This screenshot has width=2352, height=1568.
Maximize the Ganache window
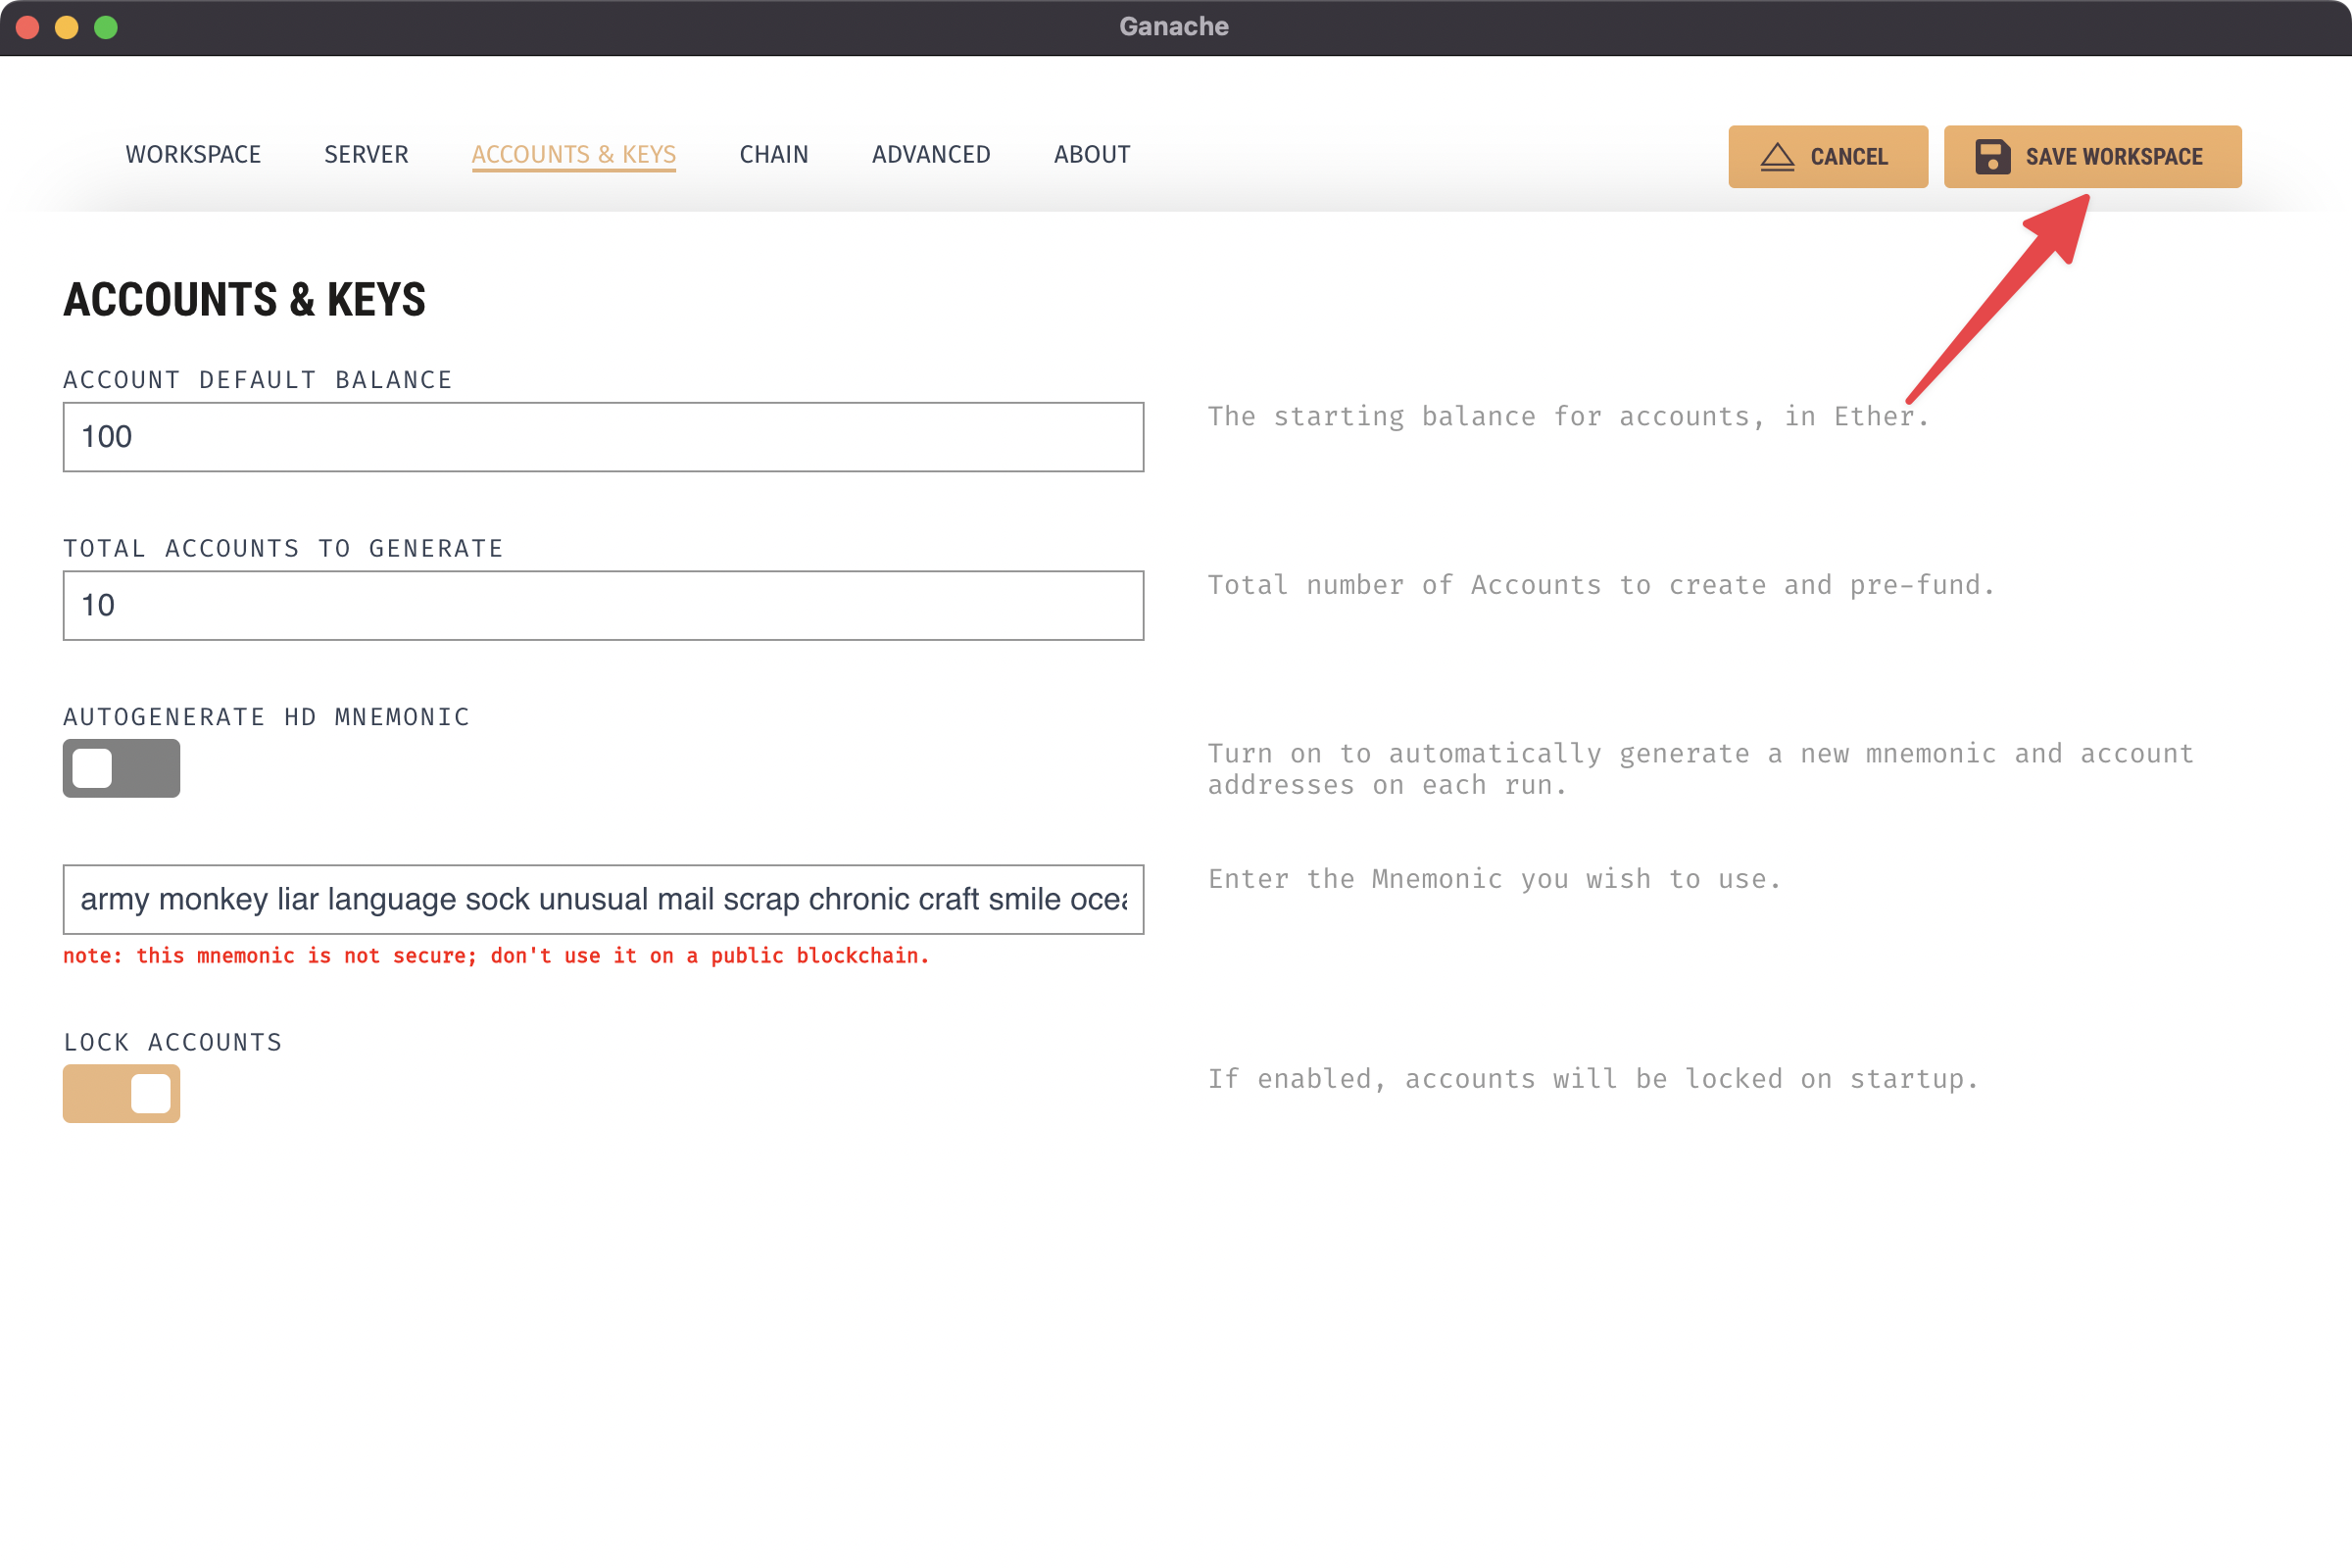pos(106,27)
